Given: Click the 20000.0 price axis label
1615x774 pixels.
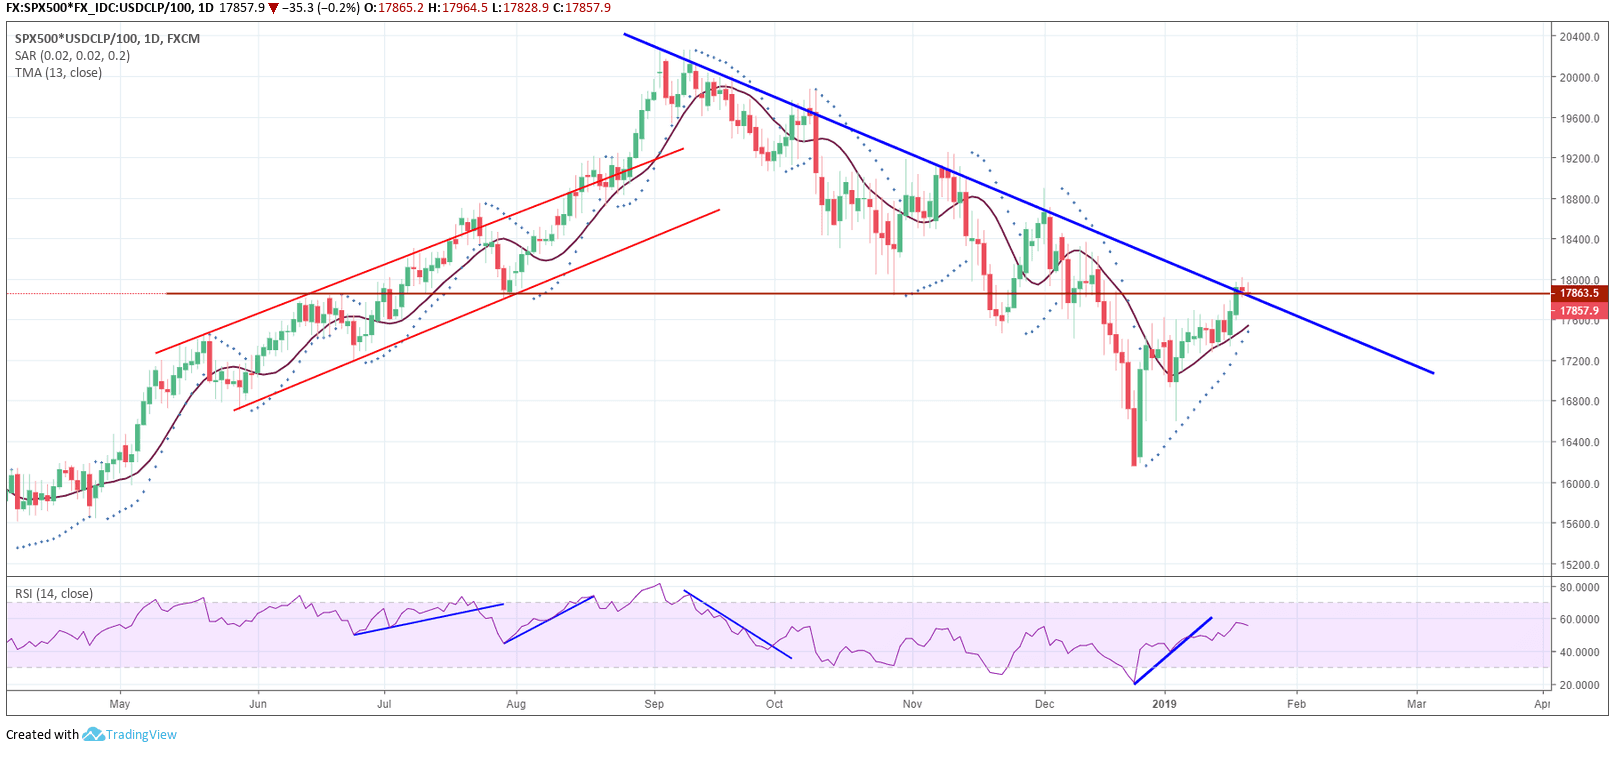Looking at the screenshot, I should pos(1579,78).
